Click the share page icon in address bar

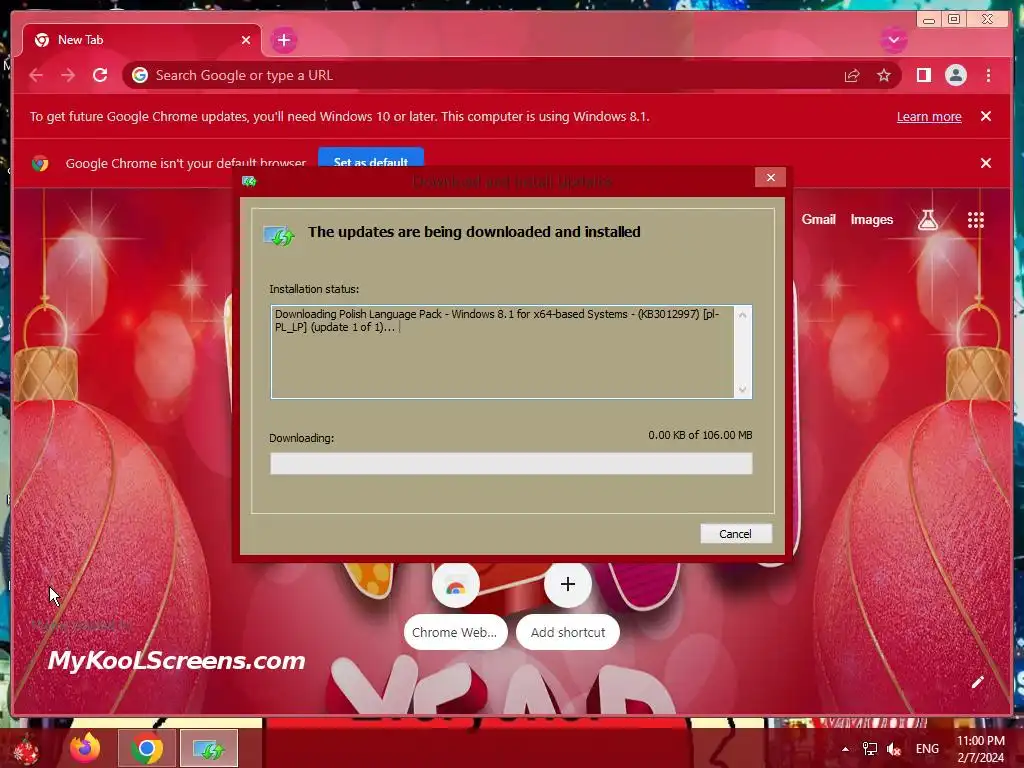852,76
